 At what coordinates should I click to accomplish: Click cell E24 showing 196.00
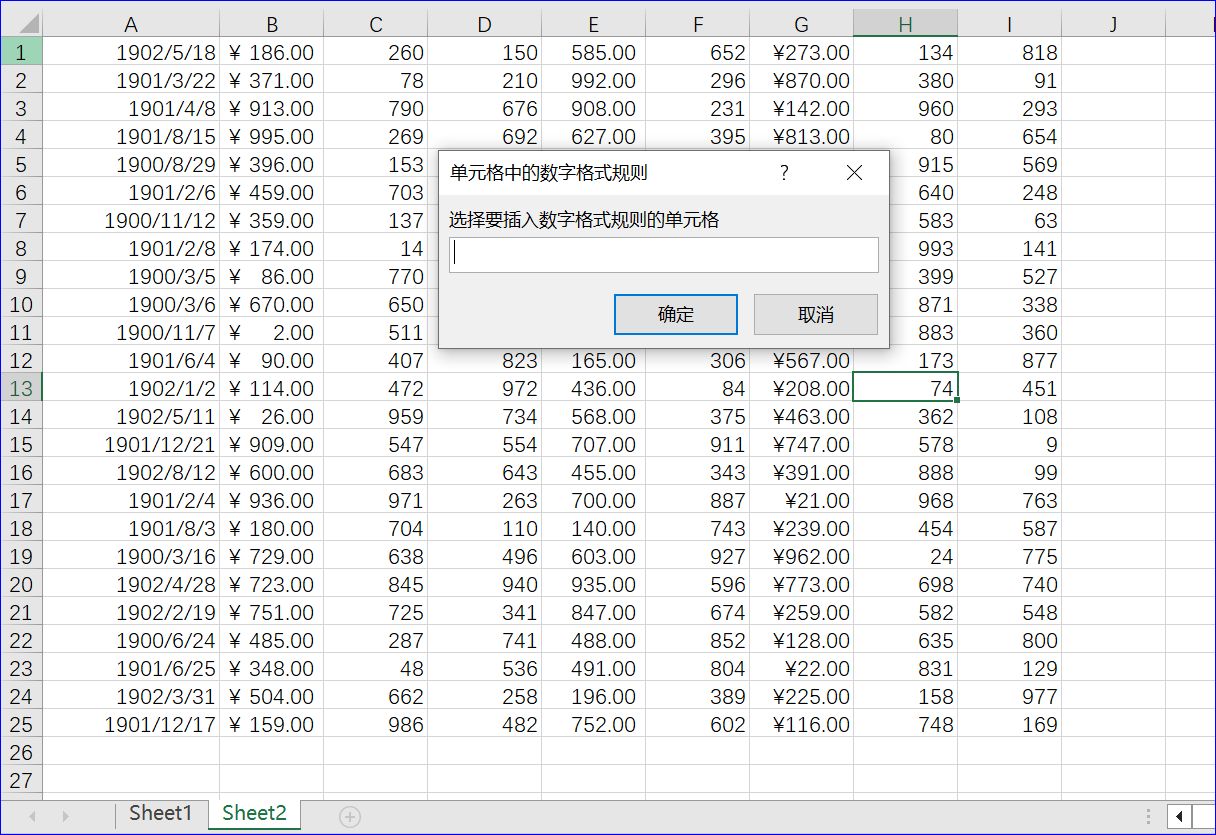tap(594, 696)
